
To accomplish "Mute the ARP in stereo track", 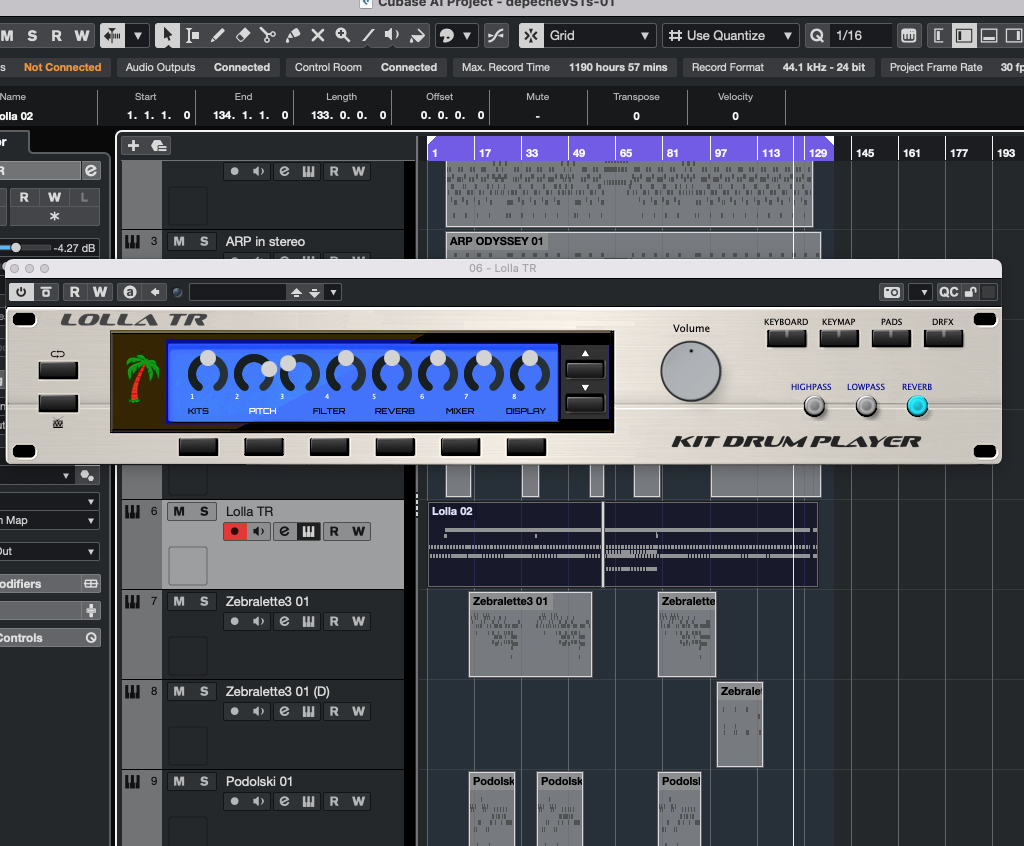I will pos(179,241).
